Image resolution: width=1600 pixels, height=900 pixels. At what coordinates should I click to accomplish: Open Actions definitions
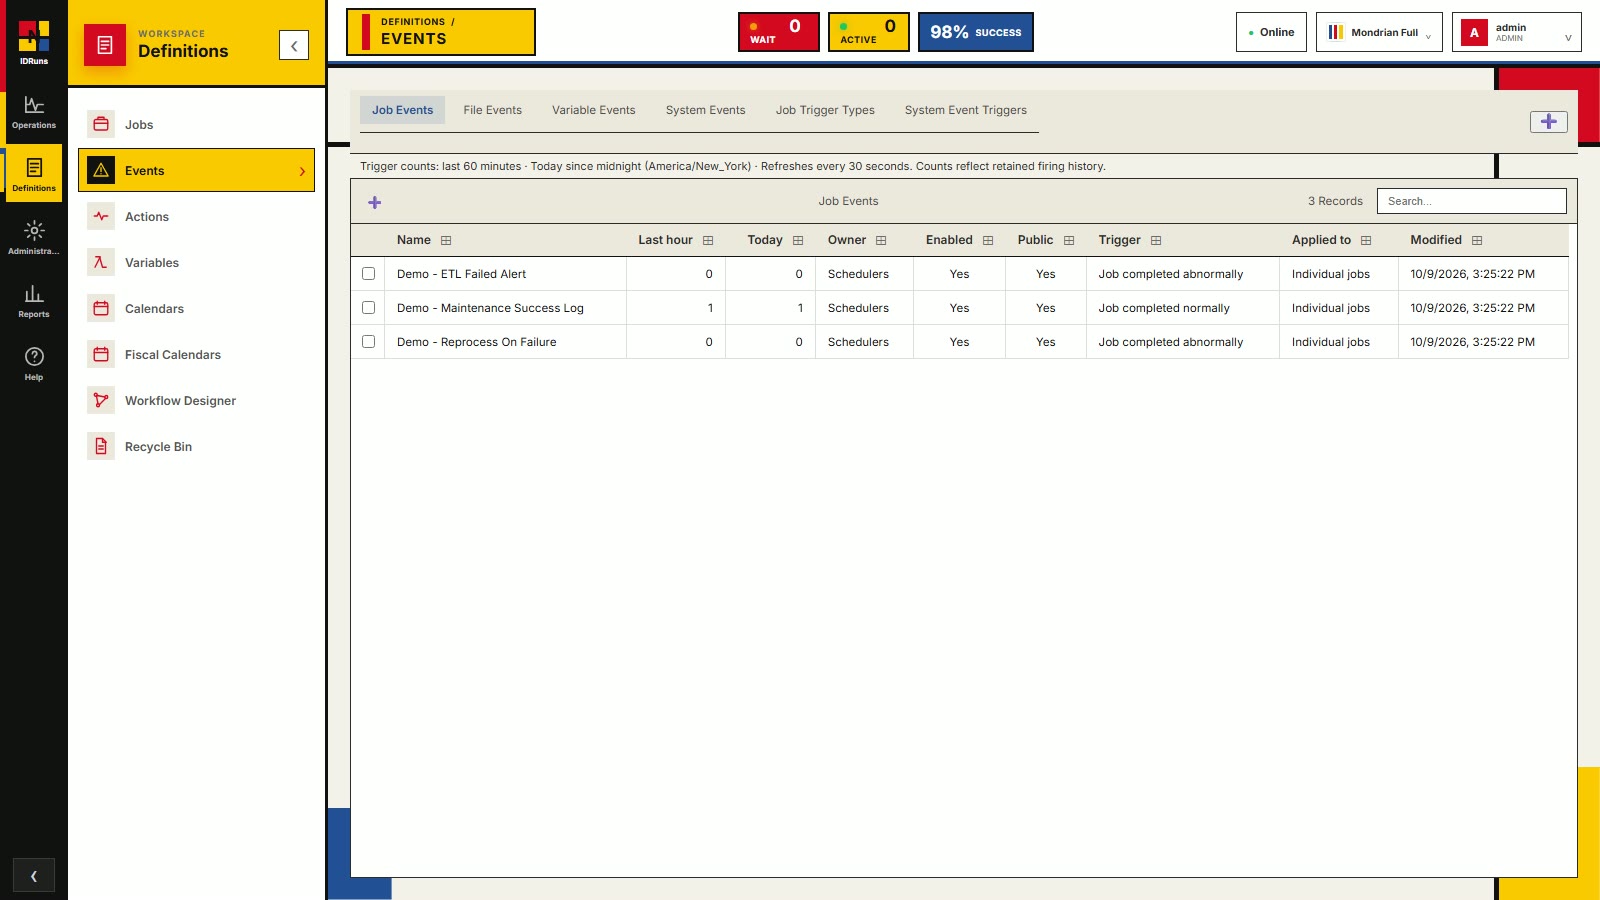coord(196,217)
